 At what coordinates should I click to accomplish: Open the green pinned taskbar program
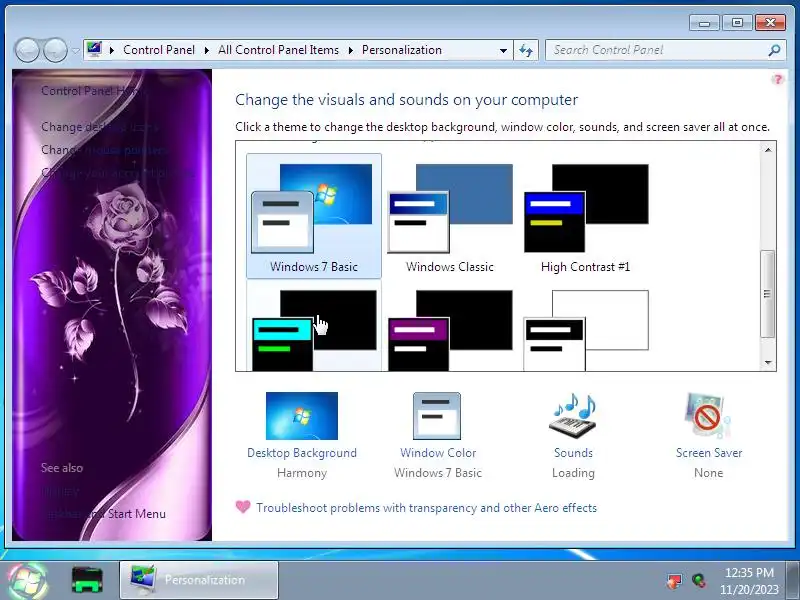click(x=87, y=580)
